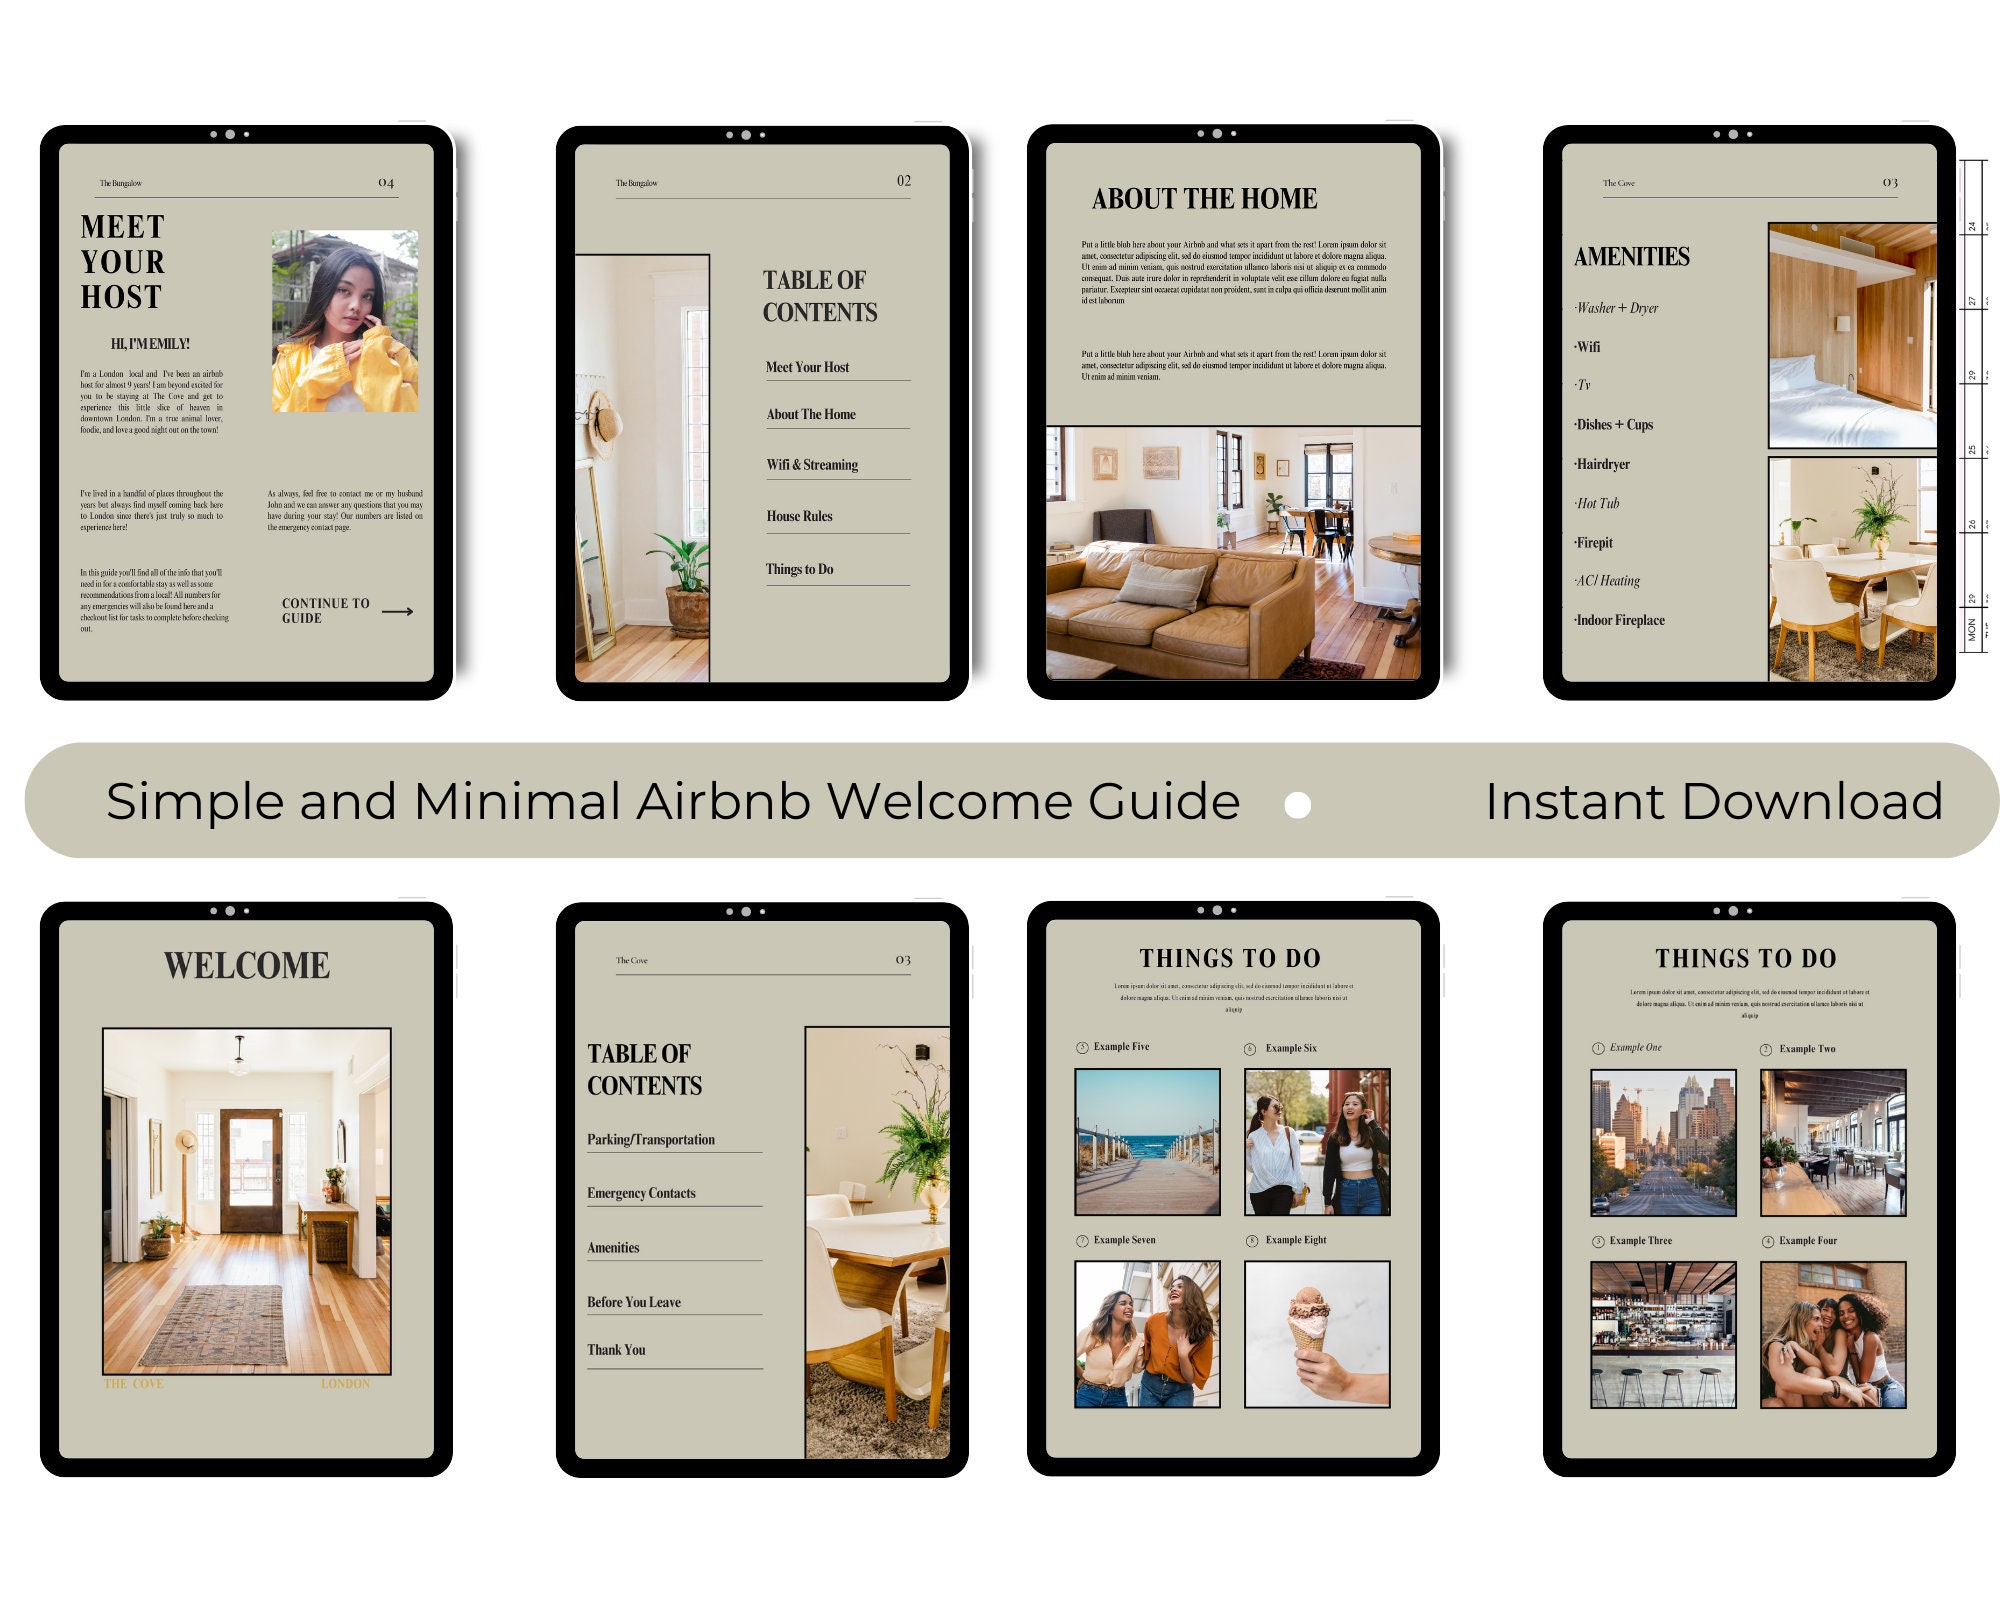Click the circled number five beside Example Five
The image size is (2000, 1600).
(1083, 1046)
